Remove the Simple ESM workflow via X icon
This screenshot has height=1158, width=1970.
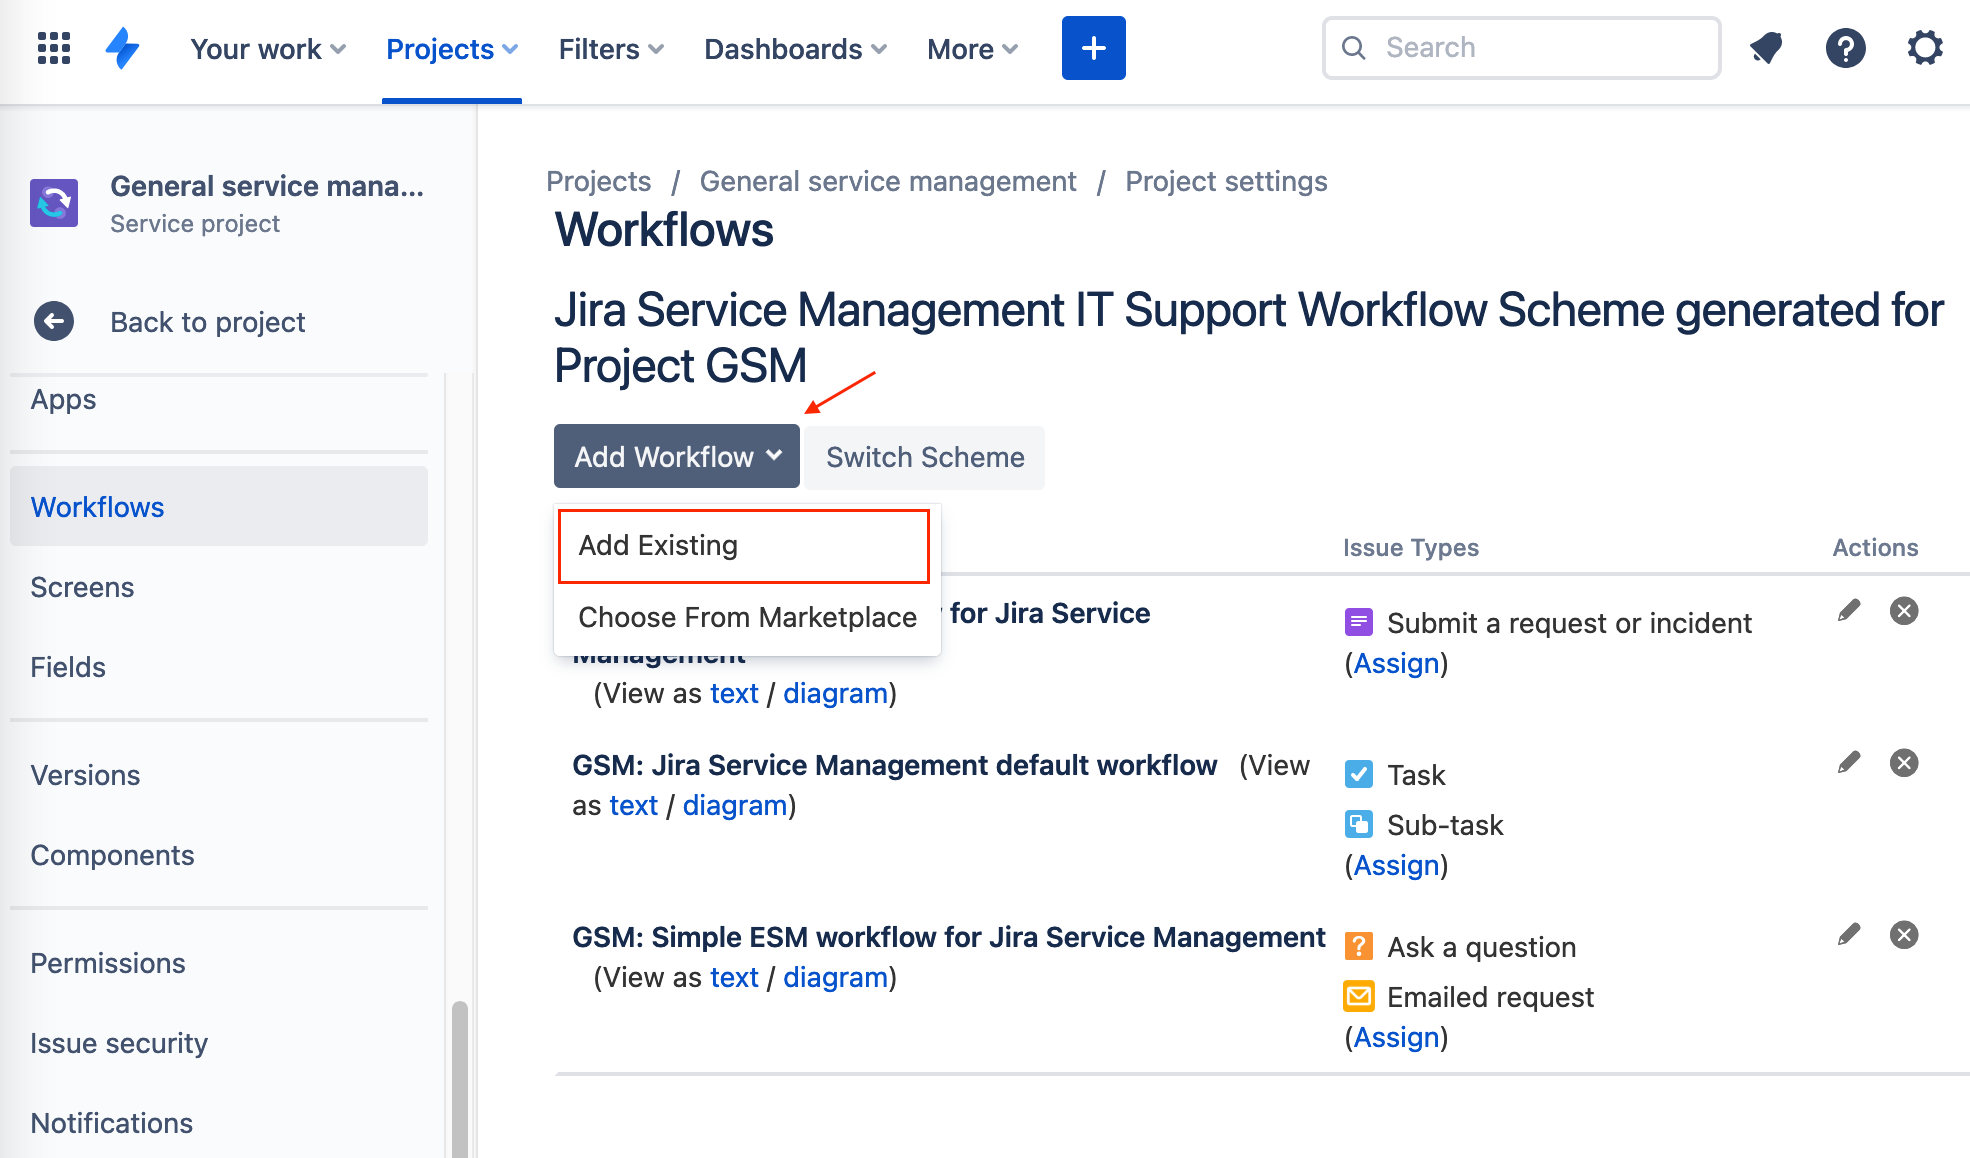tap(1904, 935)
